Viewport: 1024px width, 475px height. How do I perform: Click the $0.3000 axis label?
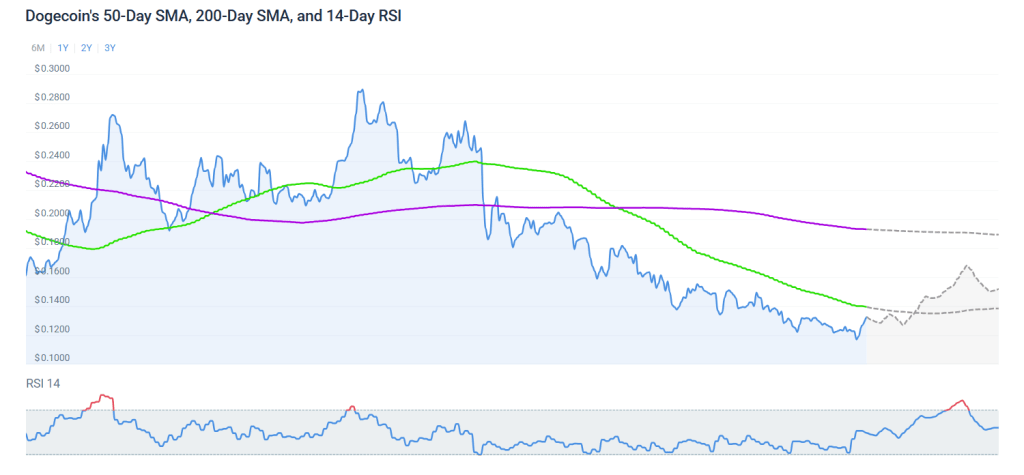coord(52,69)
